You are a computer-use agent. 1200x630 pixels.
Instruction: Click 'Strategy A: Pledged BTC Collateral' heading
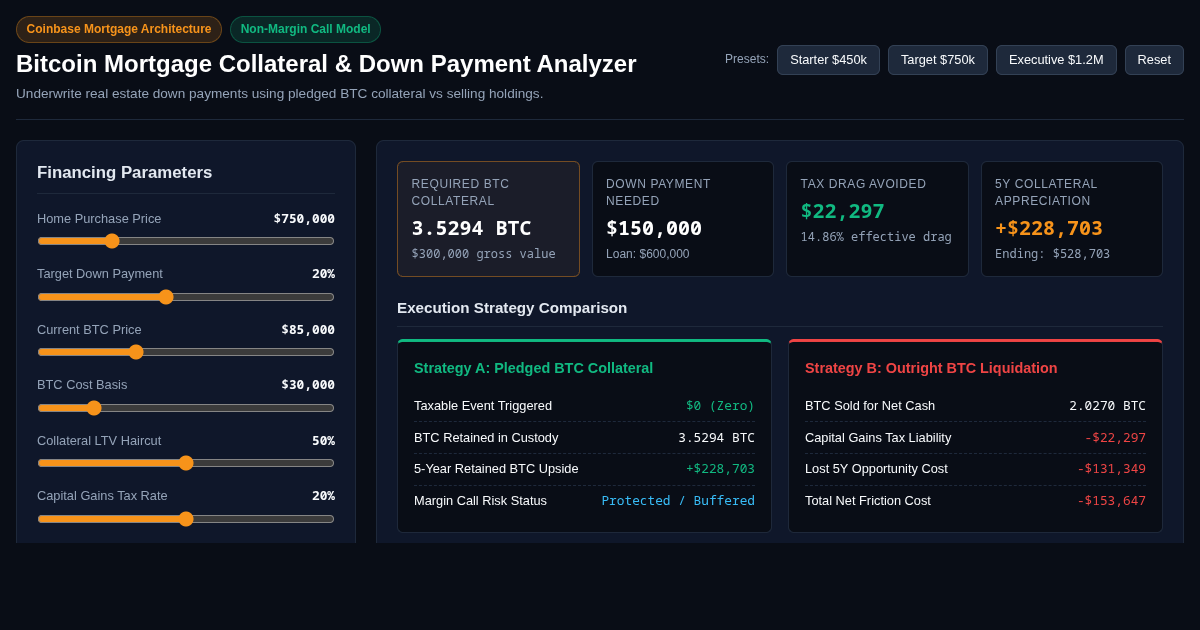pyautogui.click(x=533, y=368)
